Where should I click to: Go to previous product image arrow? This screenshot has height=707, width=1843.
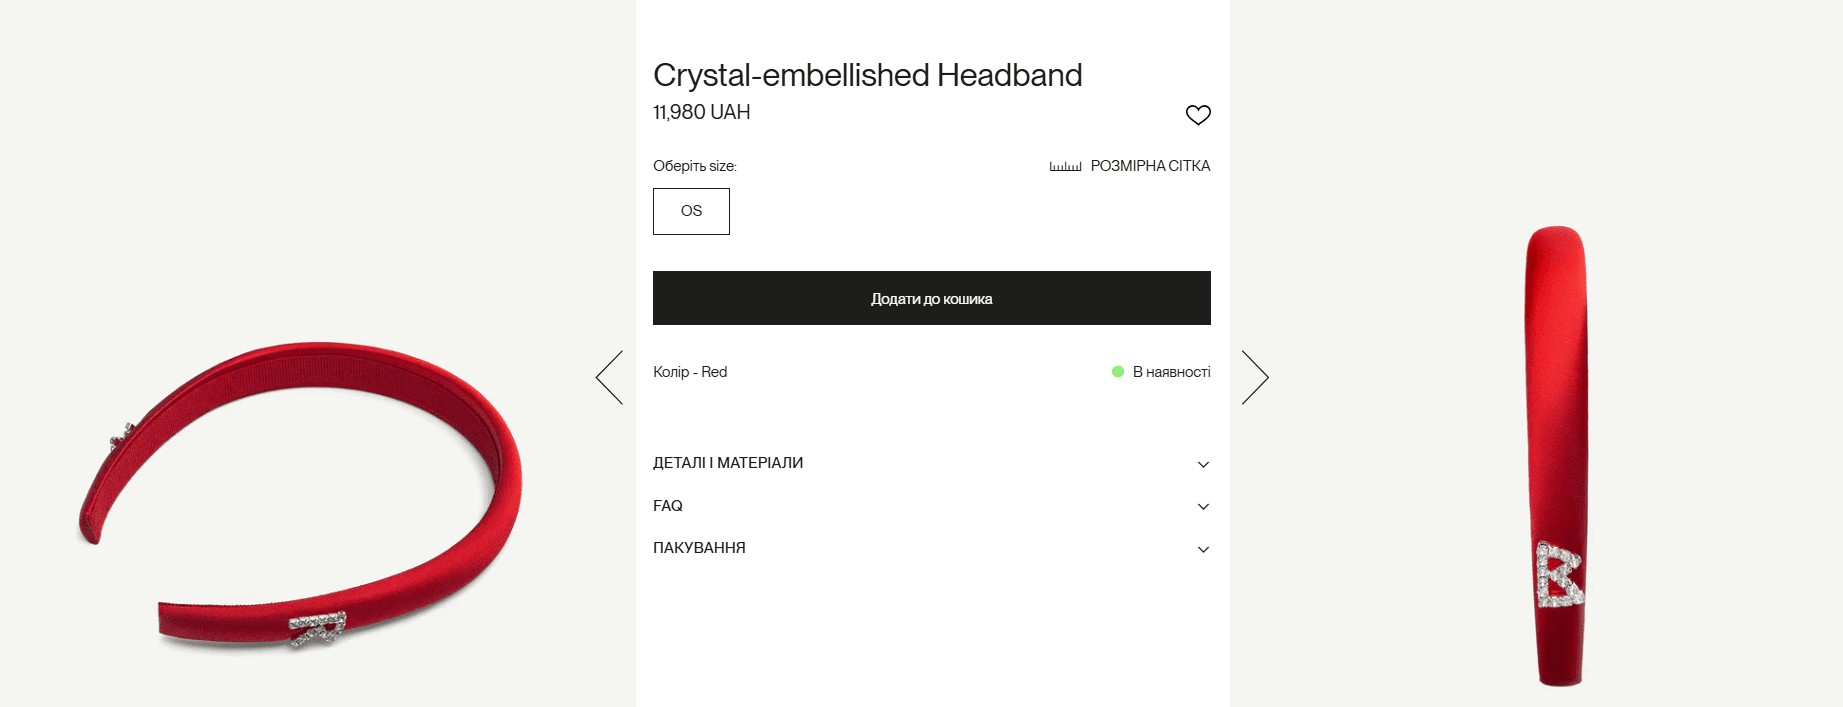[x=610, y=377]
